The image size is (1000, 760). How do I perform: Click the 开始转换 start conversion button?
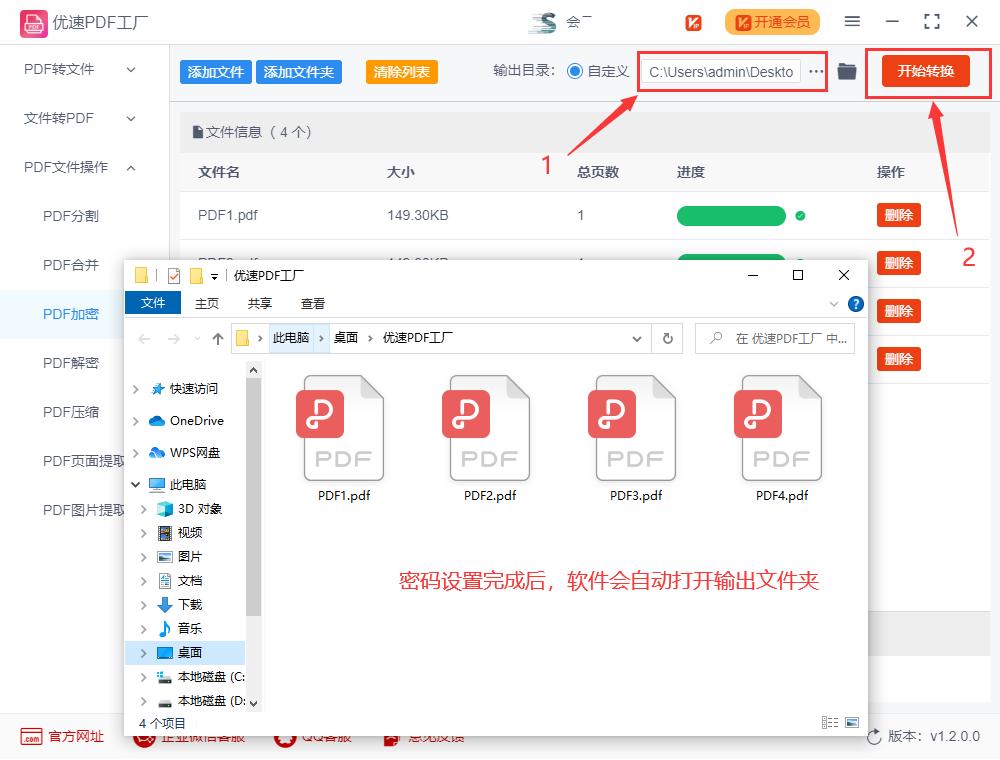click(928, 71)
